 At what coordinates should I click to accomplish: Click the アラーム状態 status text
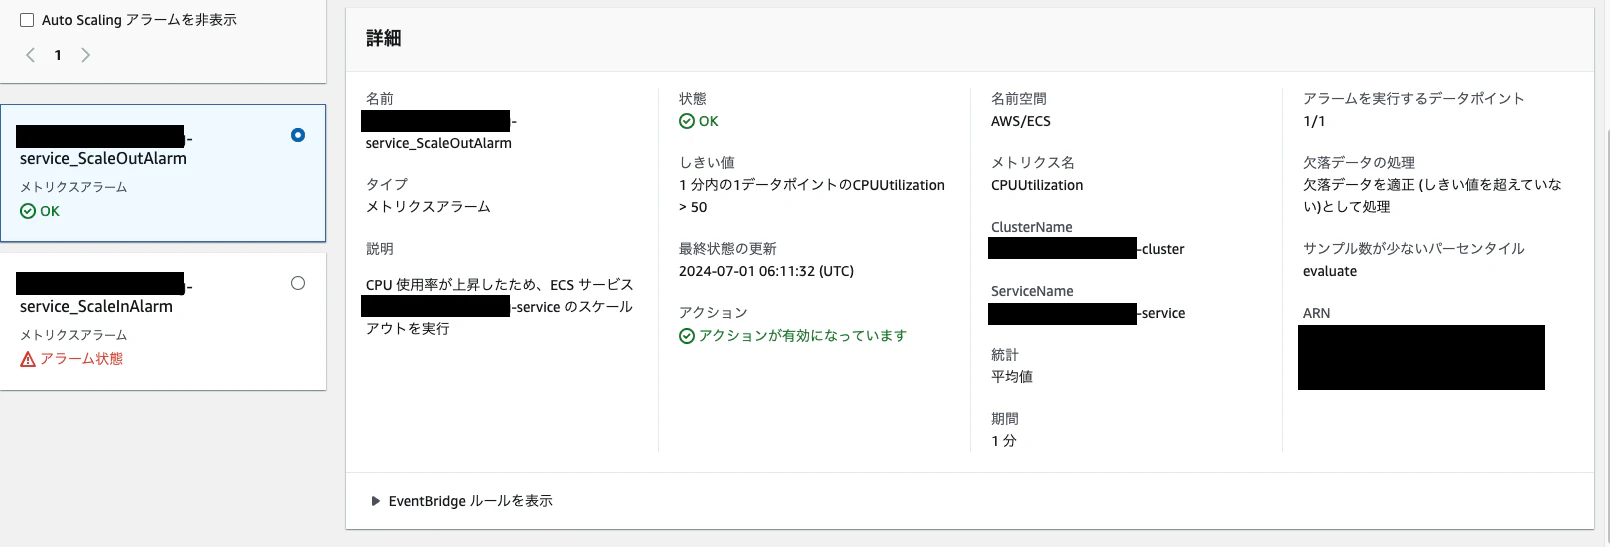[x=81, y=359]
